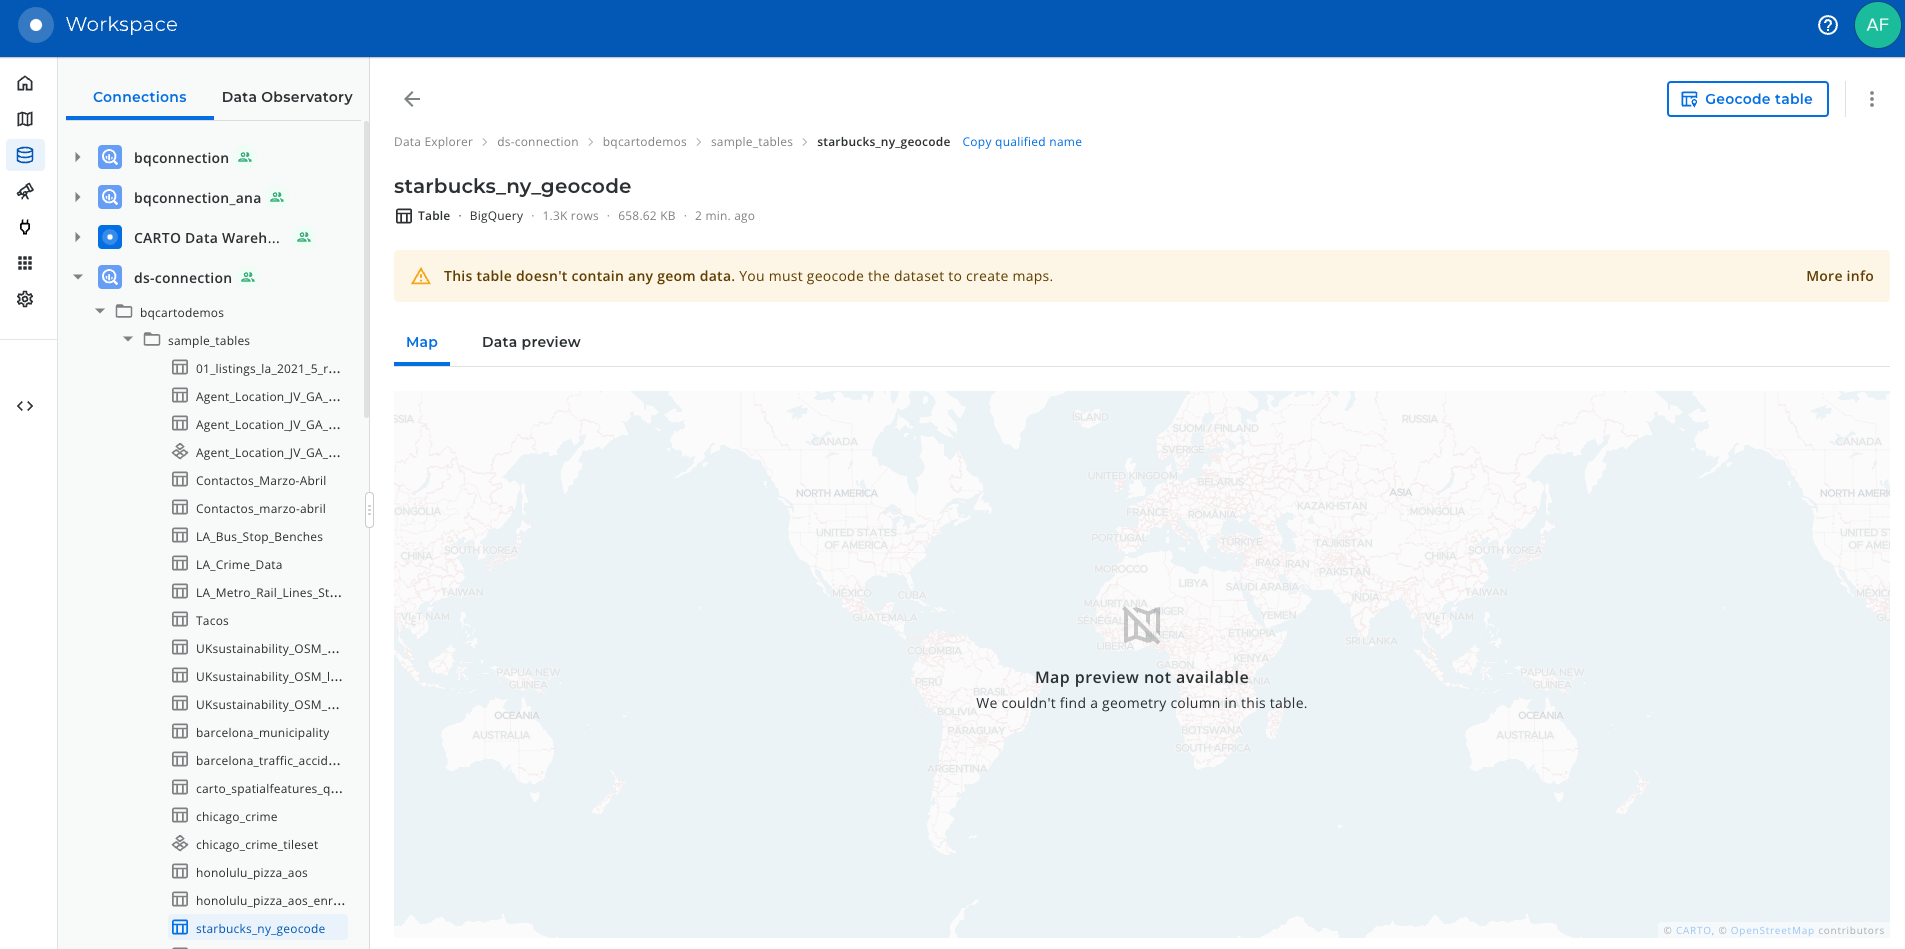Select the starbucks_ny_geocode table
This screenshot has height=949, width=1905.
point(259,928)
